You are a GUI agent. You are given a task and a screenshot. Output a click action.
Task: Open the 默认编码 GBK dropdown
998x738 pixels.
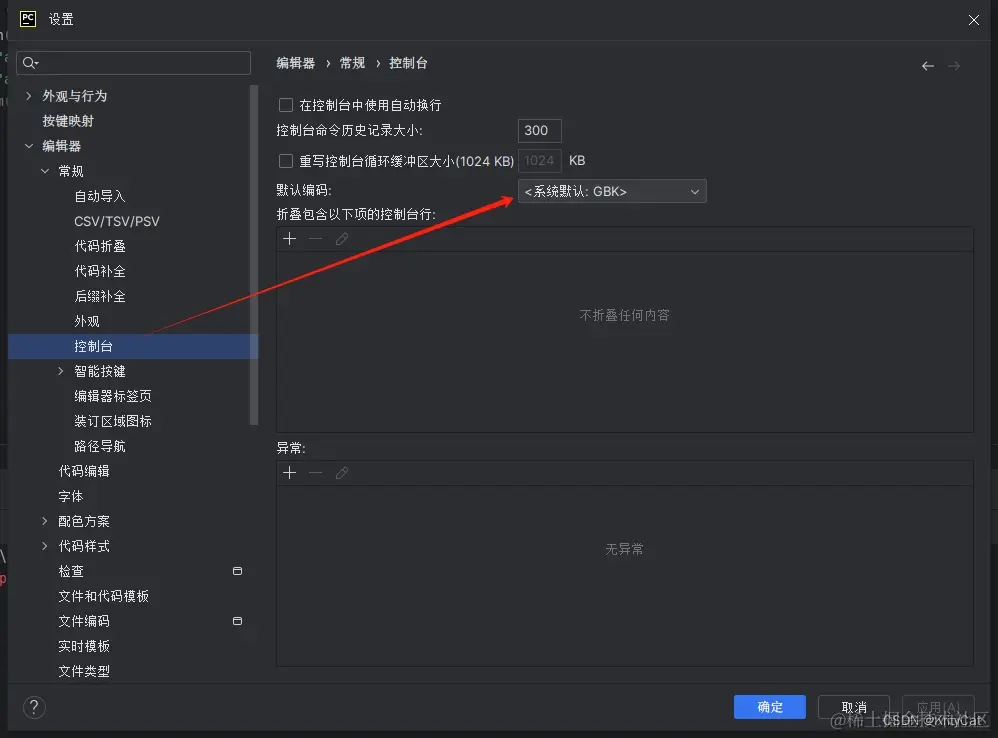(611, 190)
